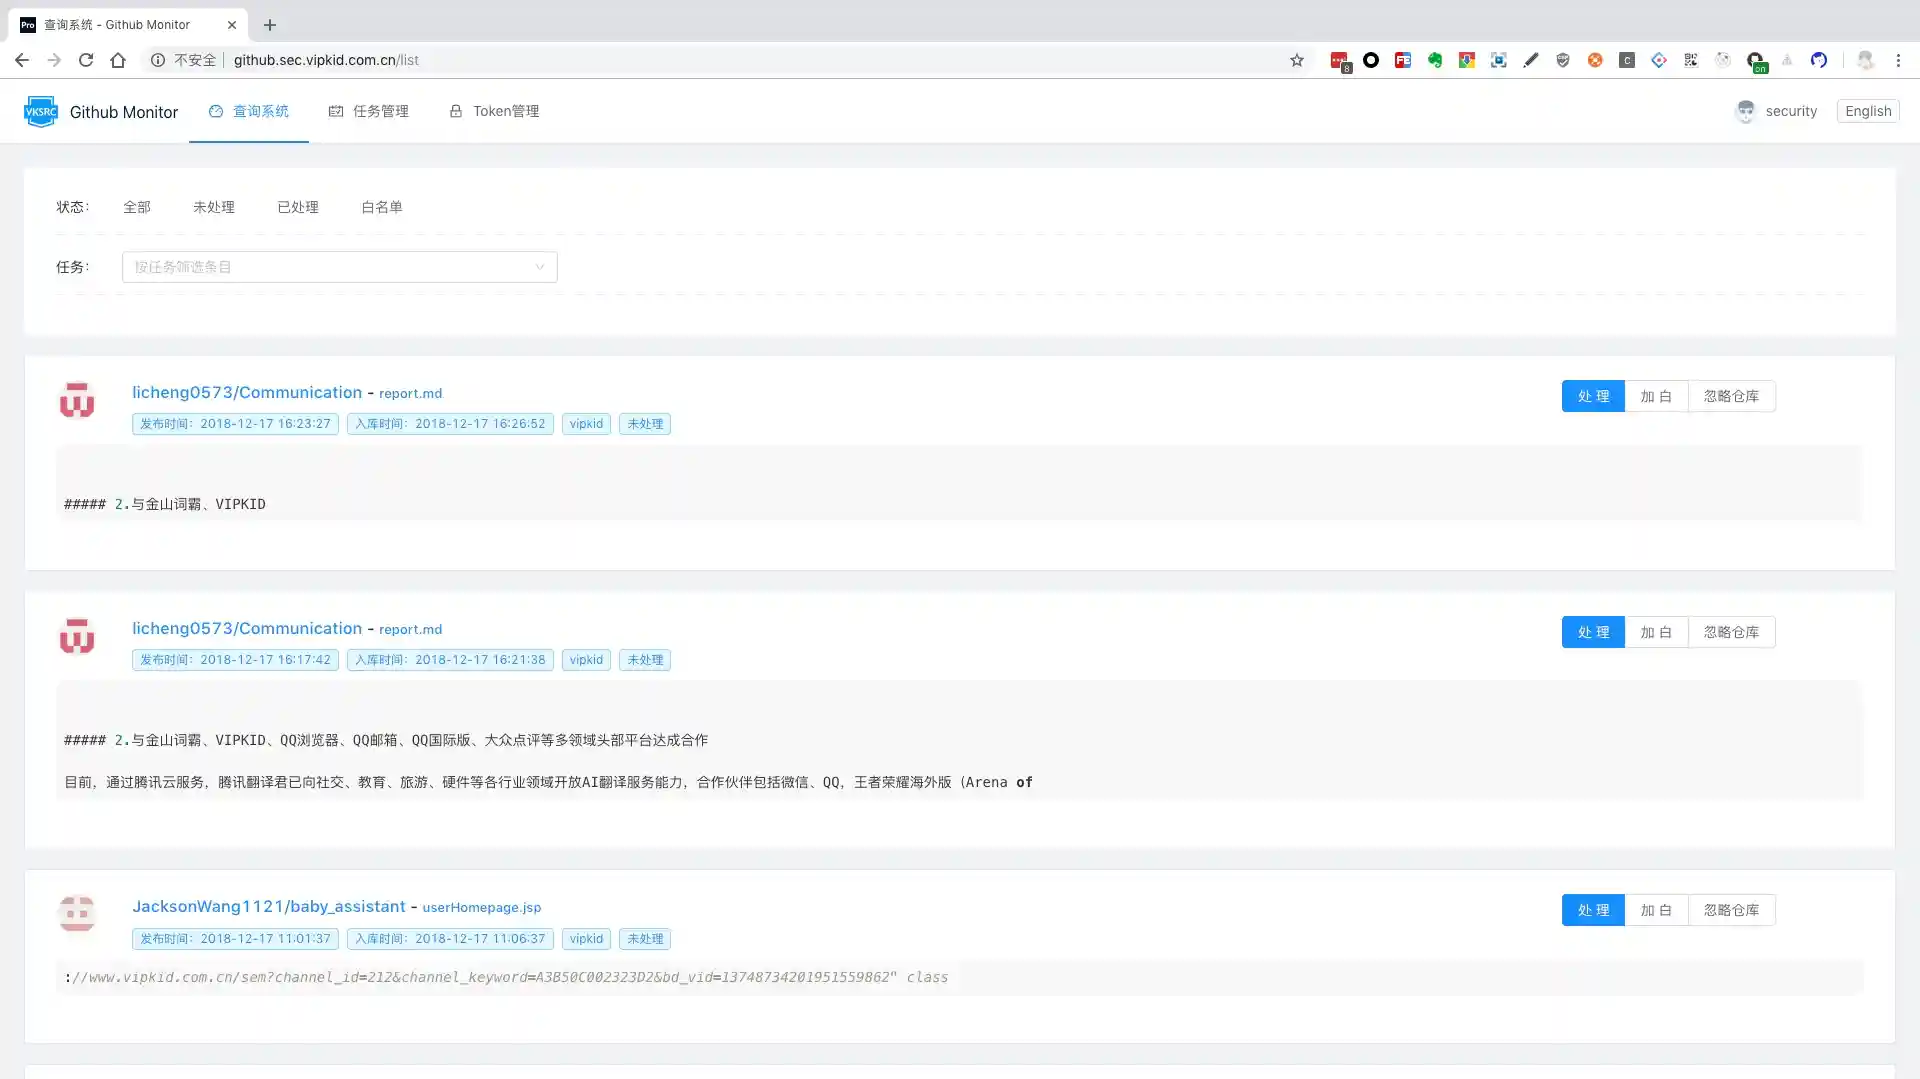Click 忽略仓库 for the baby_assistant result
Screen dimensions: 1920x1079
point(1731,910)
